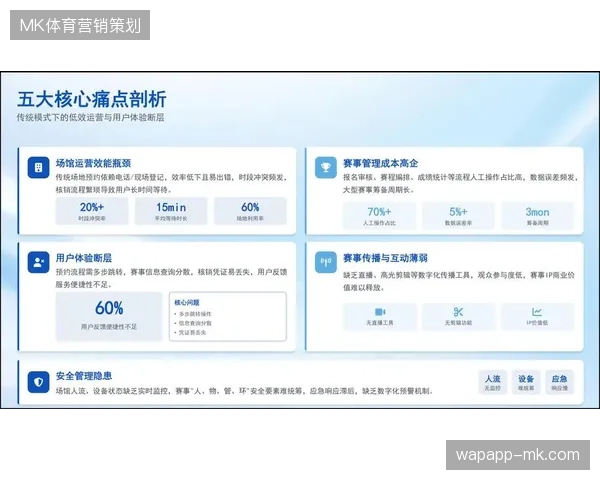
Task: Click the 场馆运营效能瓶颈 card heading
Action: (x=93, y=163)
